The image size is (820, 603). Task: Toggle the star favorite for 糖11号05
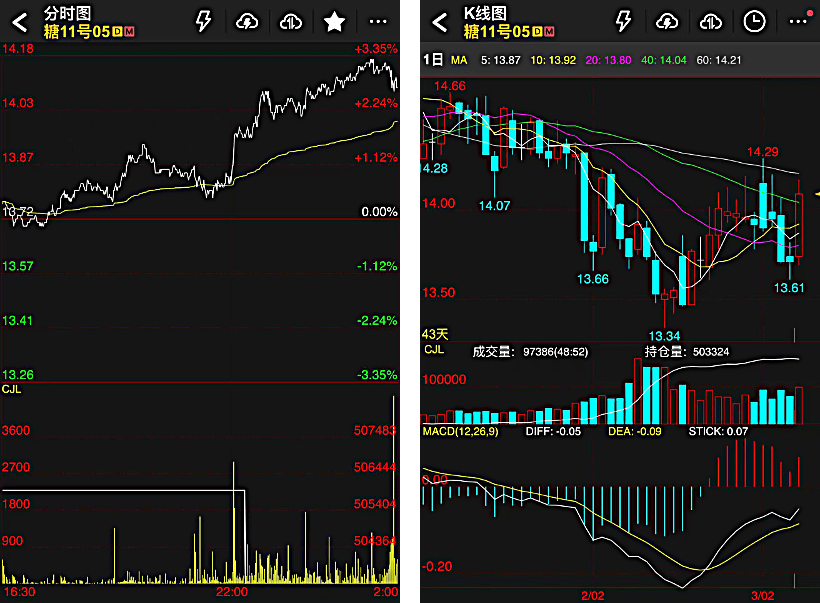[335, 21]
